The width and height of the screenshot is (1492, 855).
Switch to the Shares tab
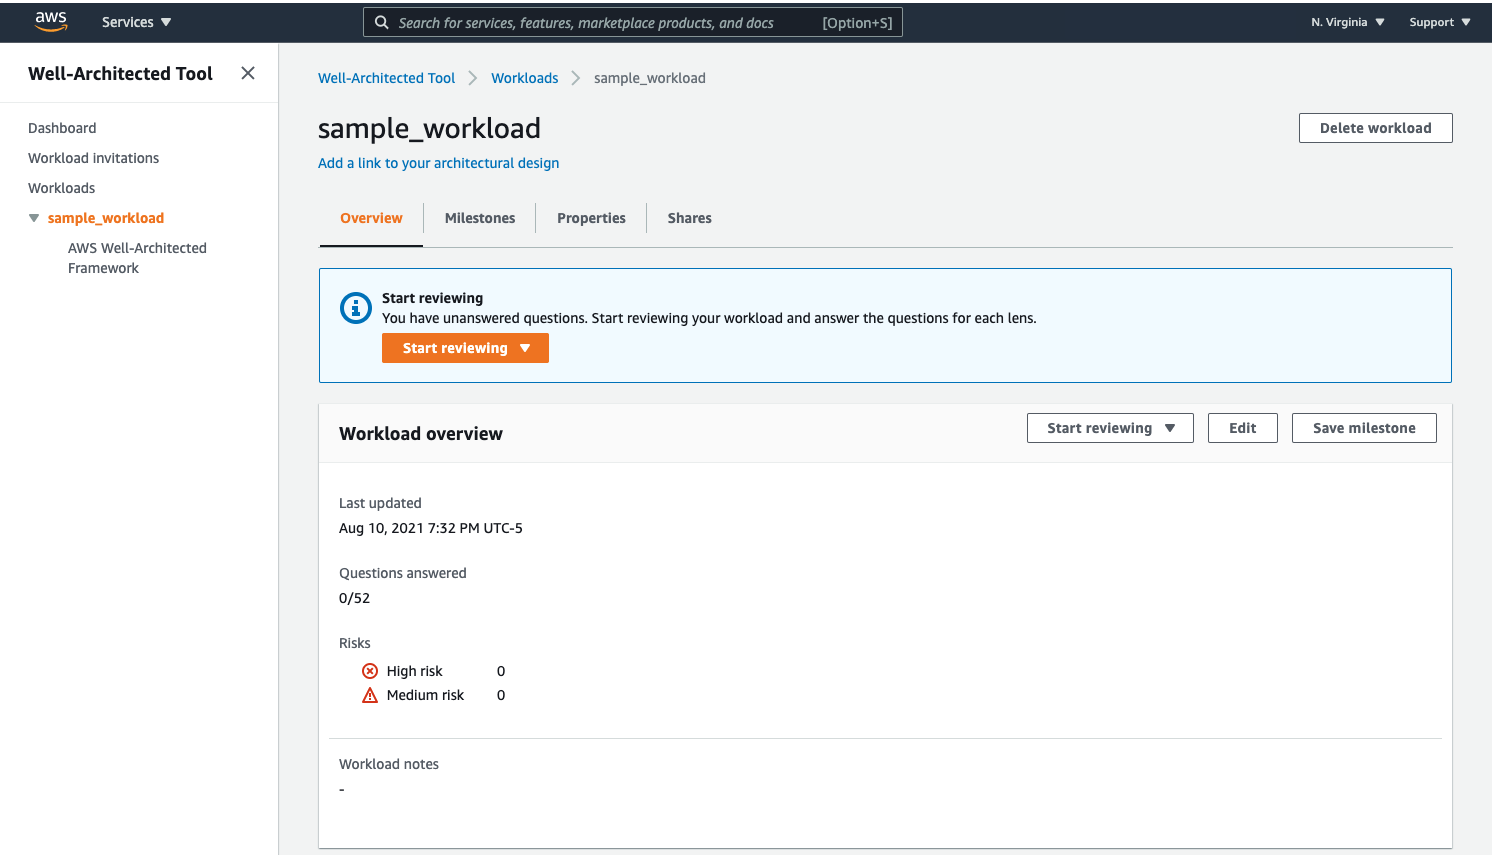click(690, 218)
